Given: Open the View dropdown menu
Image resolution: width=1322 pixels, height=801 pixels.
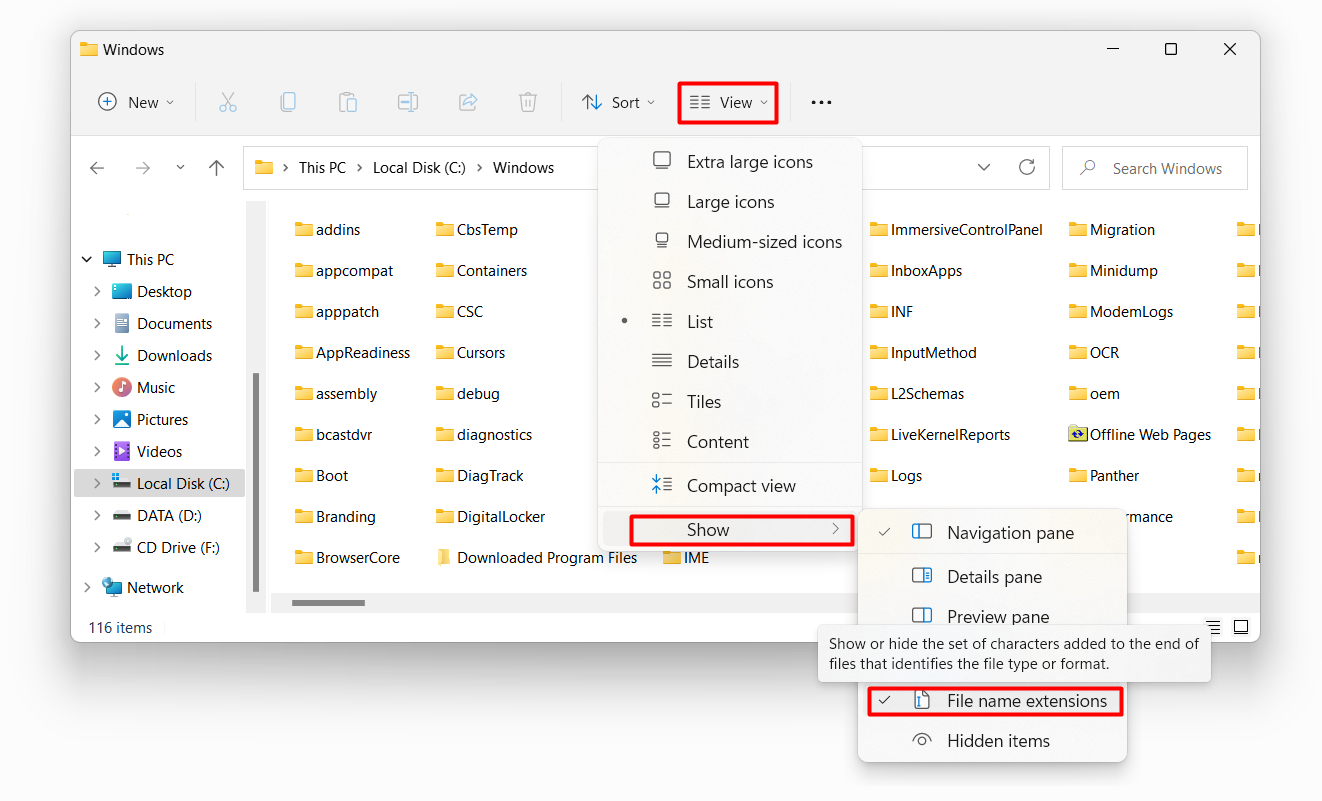Looking at the screenshot, I should point(728,102).
